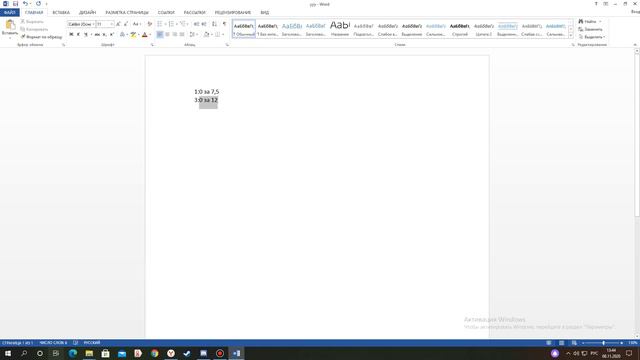Click the Undo arrow icon
The width and height of the screenshot is (640, 360).
coord(25,4)
